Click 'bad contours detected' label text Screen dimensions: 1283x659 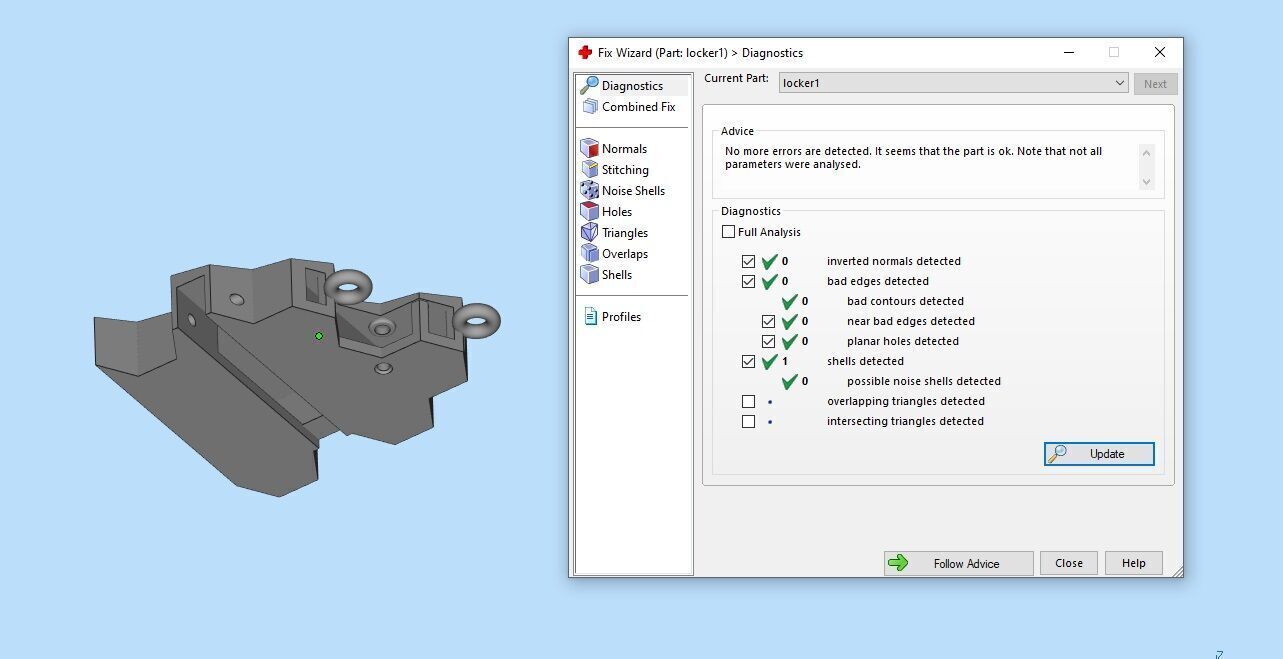coord(905,301)
